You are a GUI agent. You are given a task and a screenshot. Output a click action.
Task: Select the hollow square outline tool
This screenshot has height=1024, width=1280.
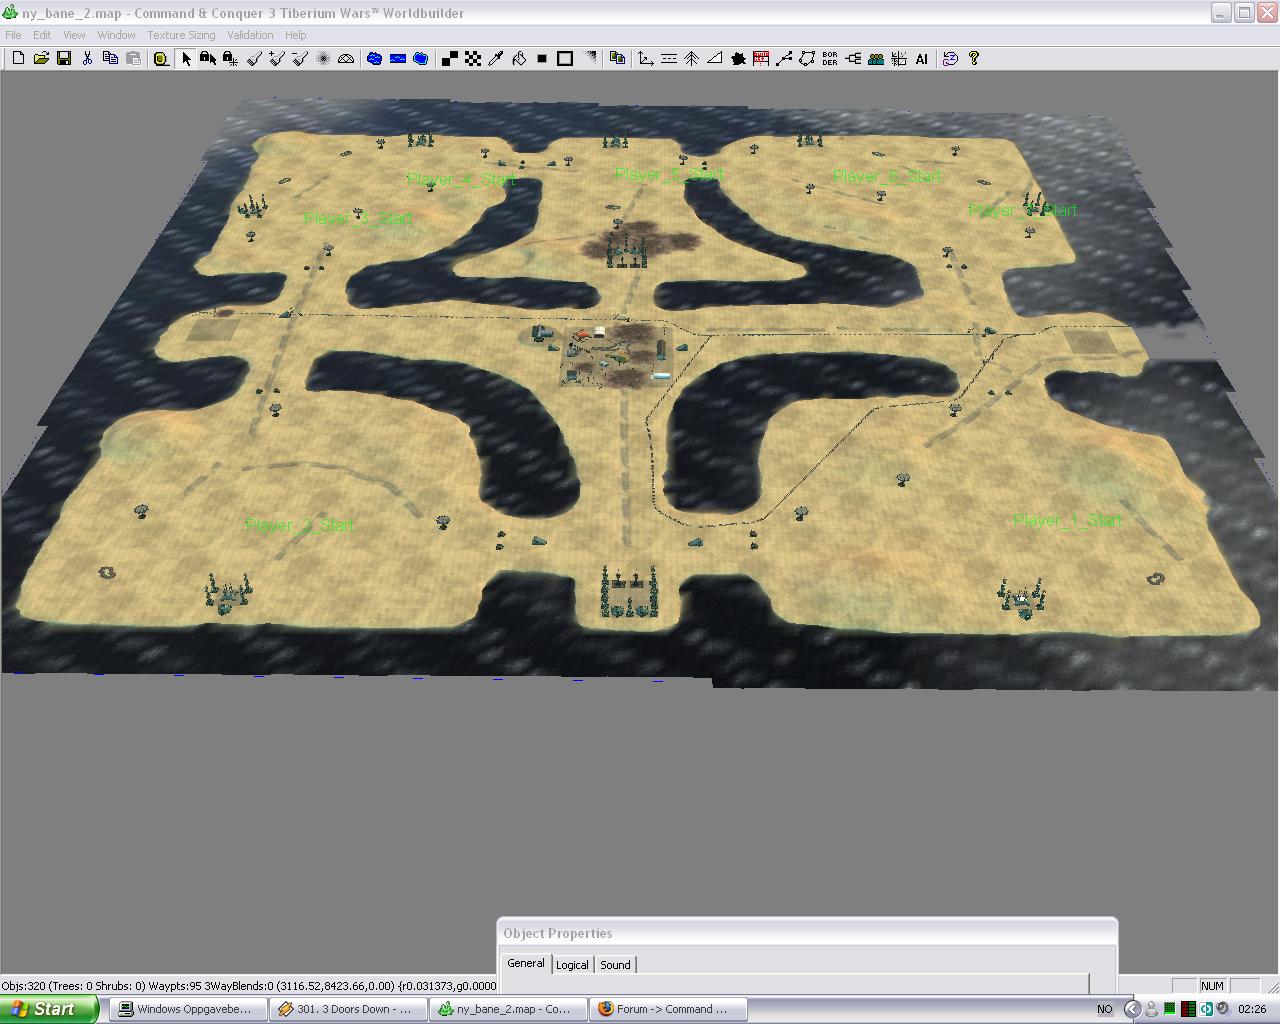(565, 59)
